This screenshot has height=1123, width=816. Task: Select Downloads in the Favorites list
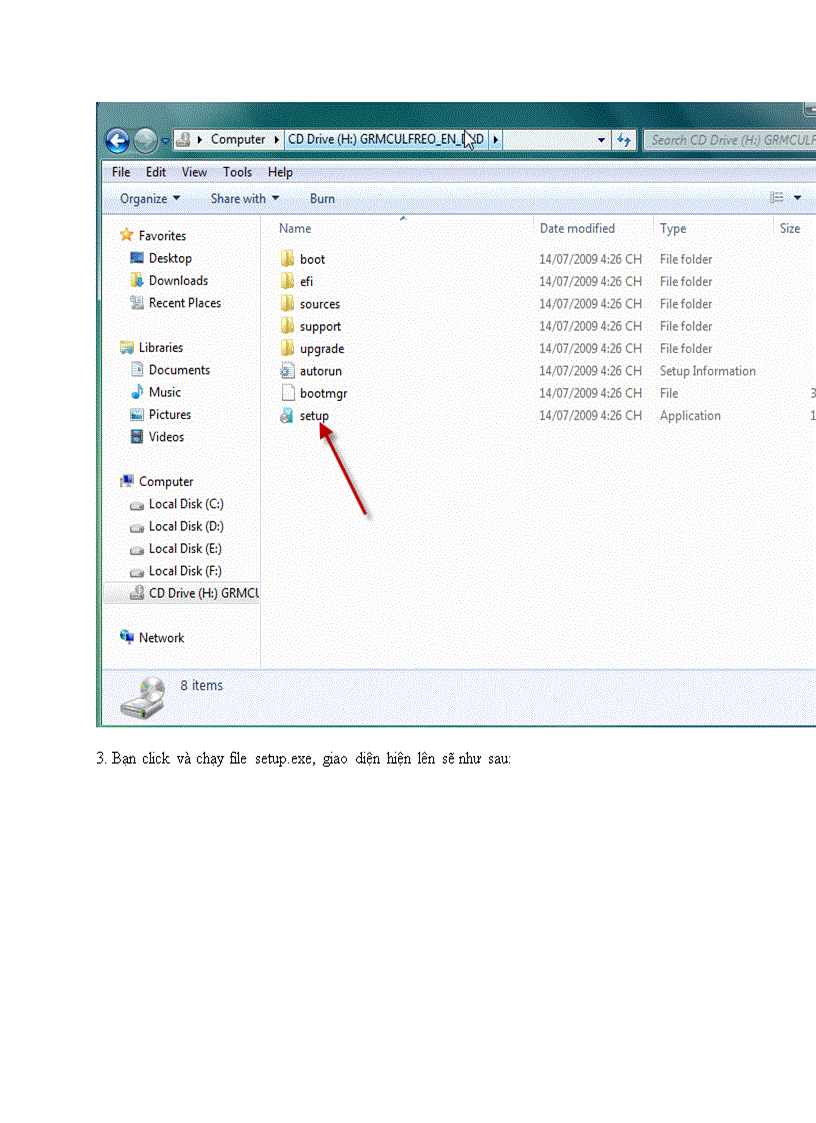point(178,280)
